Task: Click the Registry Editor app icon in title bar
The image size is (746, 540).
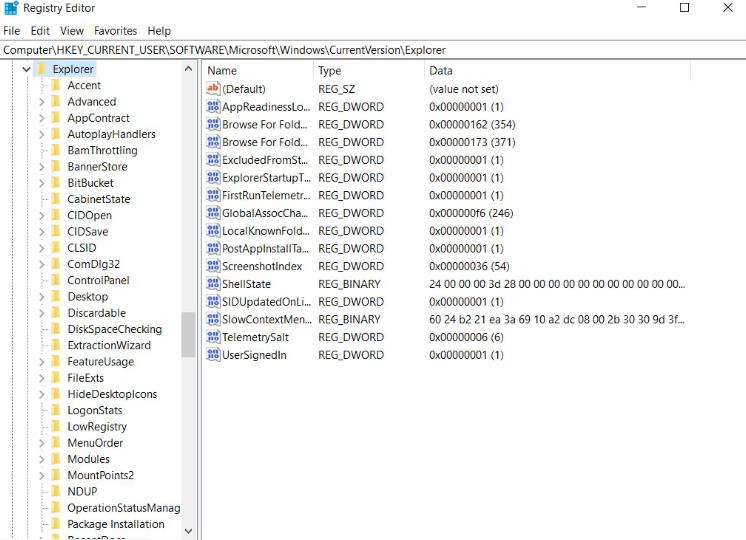Action: [x=11, y=8]
